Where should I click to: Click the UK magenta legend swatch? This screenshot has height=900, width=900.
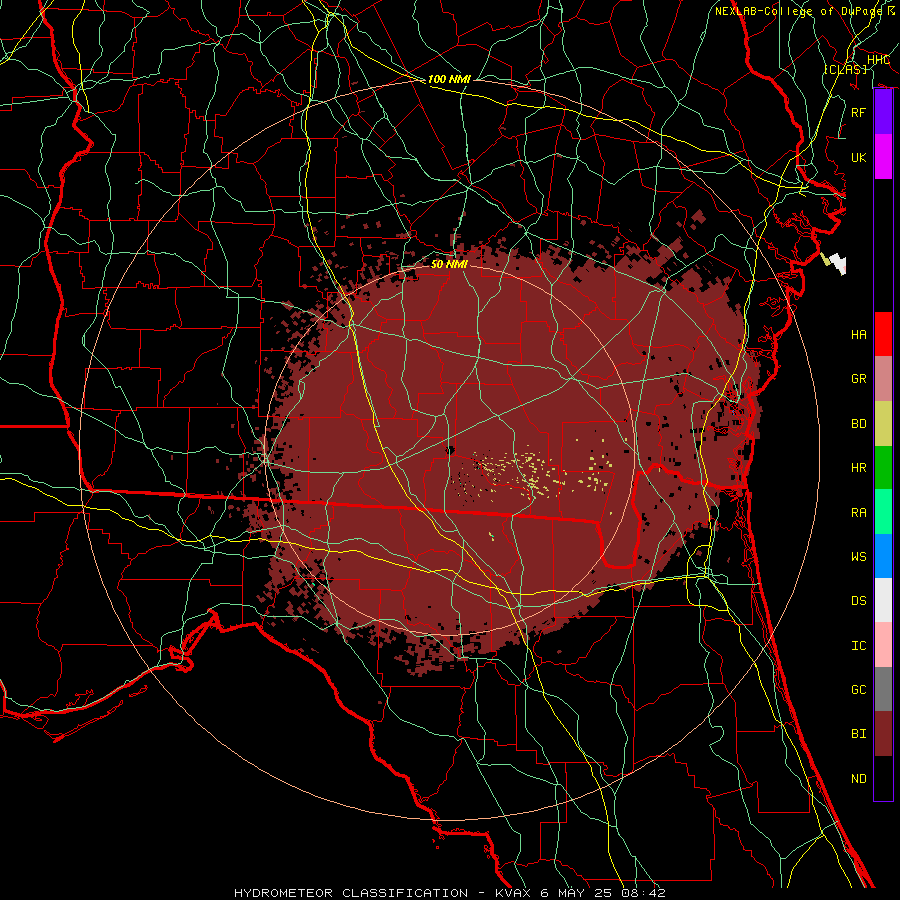883,157
